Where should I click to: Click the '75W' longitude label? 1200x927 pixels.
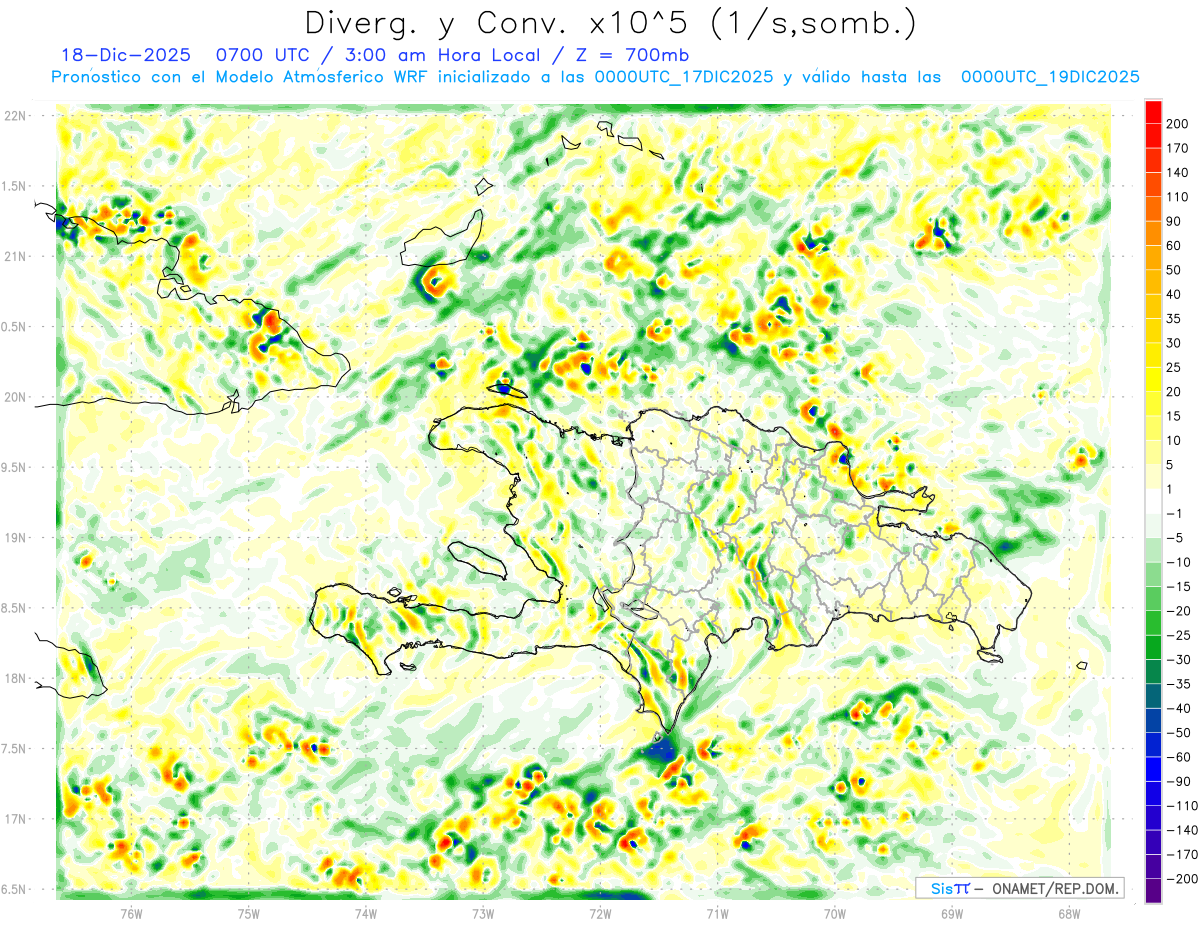[x=248, y=913]
